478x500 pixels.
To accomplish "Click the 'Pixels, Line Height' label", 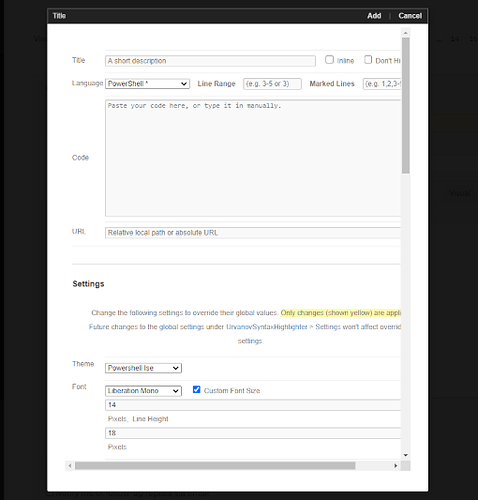I will [x=138, y=419].
